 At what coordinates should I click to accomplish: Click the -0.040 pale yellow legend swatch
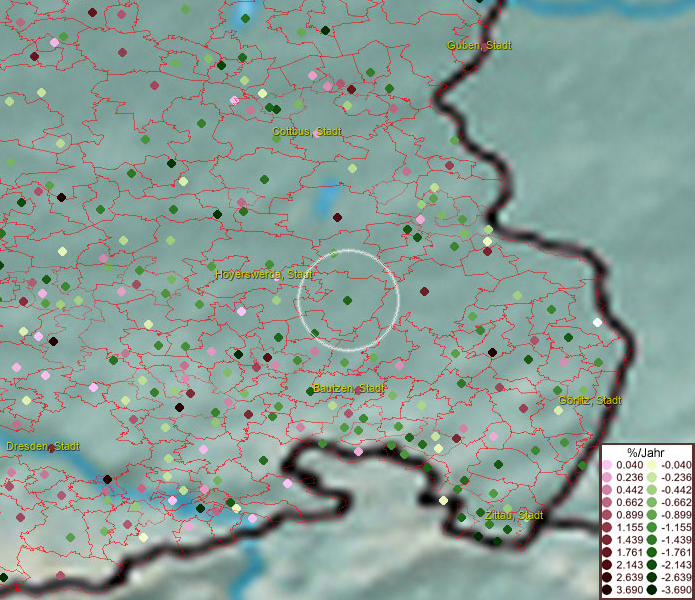[x=652, y=465]
